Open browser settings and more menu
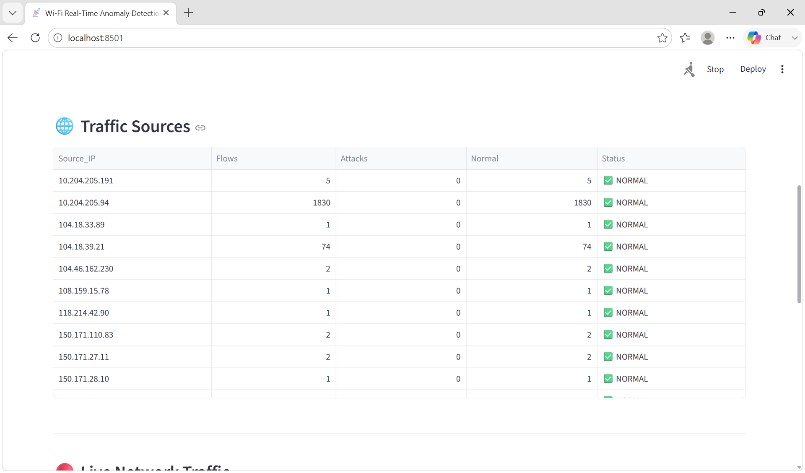 (x=730, y=37)
